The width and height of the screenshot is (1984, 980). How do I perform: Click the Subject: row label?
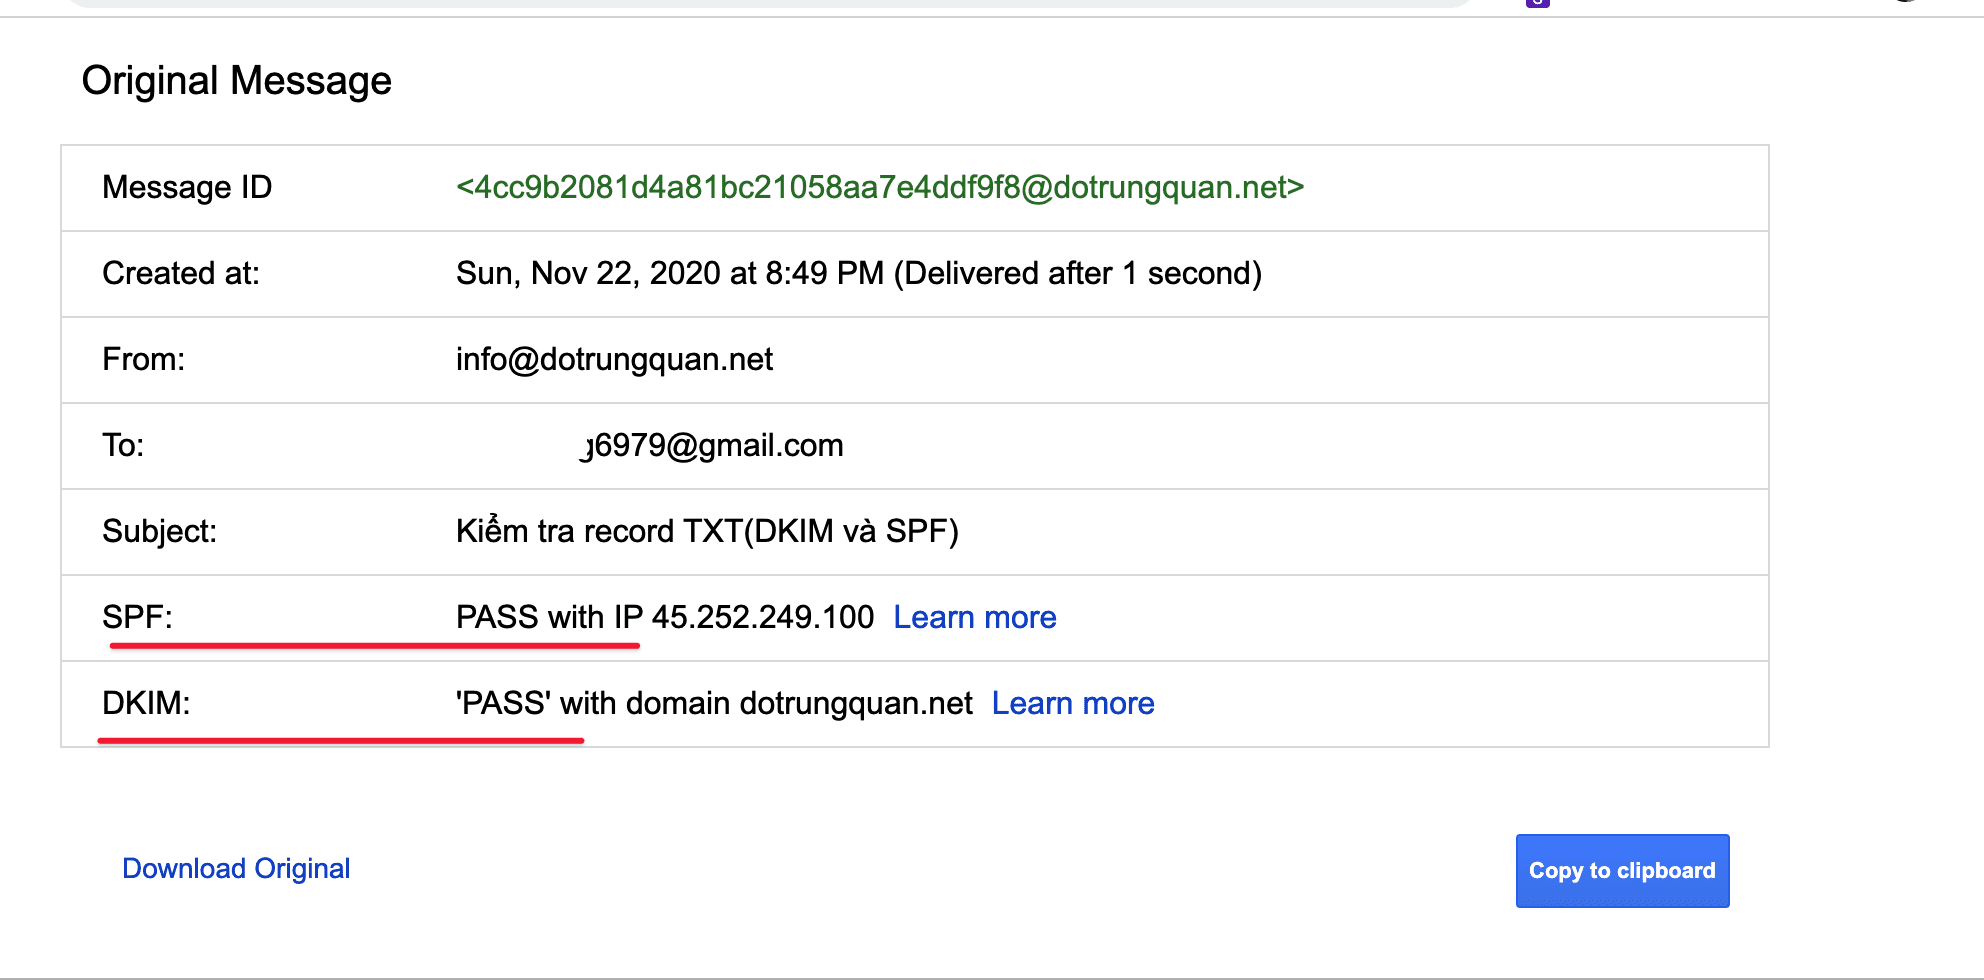click(159, 531)
